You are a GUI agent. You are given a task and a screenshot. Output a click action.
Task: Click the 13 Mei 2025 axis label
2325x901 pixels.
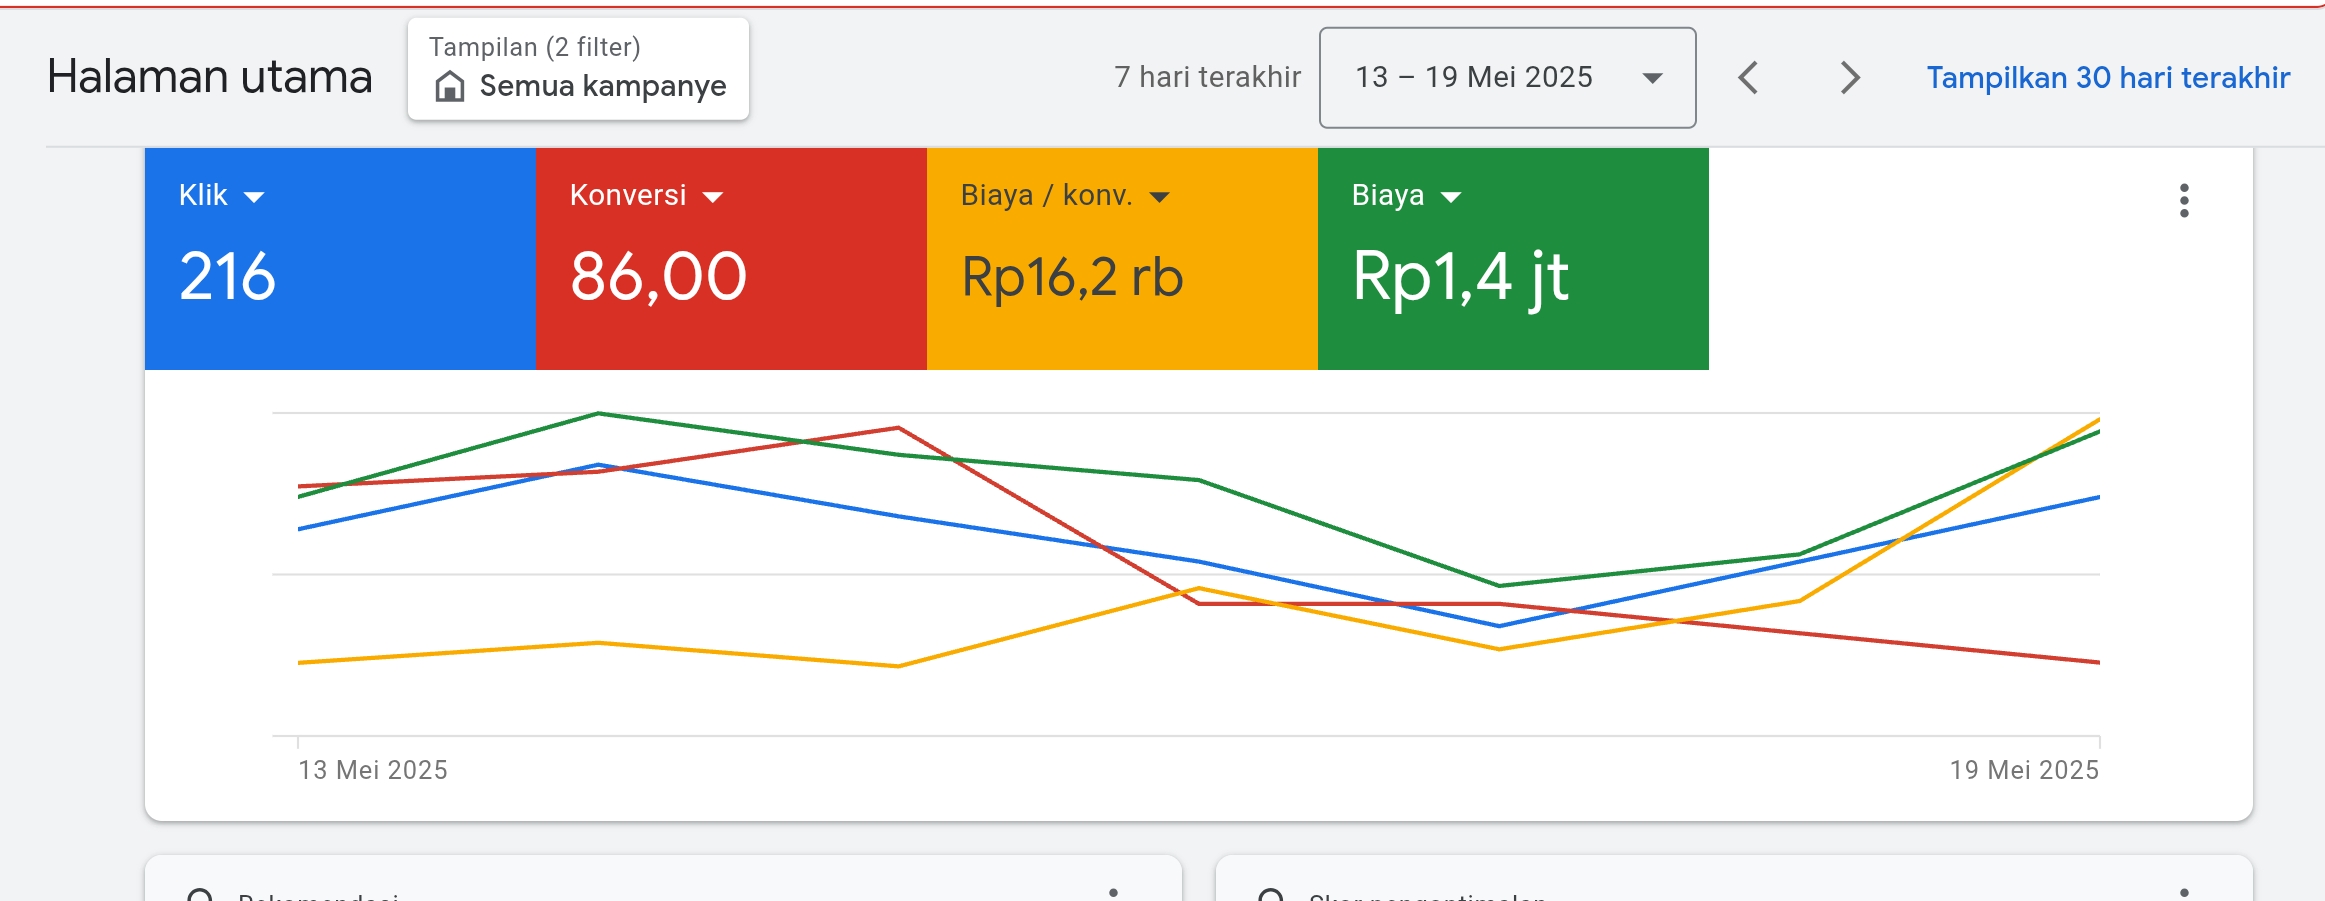(x=373, y=770)
